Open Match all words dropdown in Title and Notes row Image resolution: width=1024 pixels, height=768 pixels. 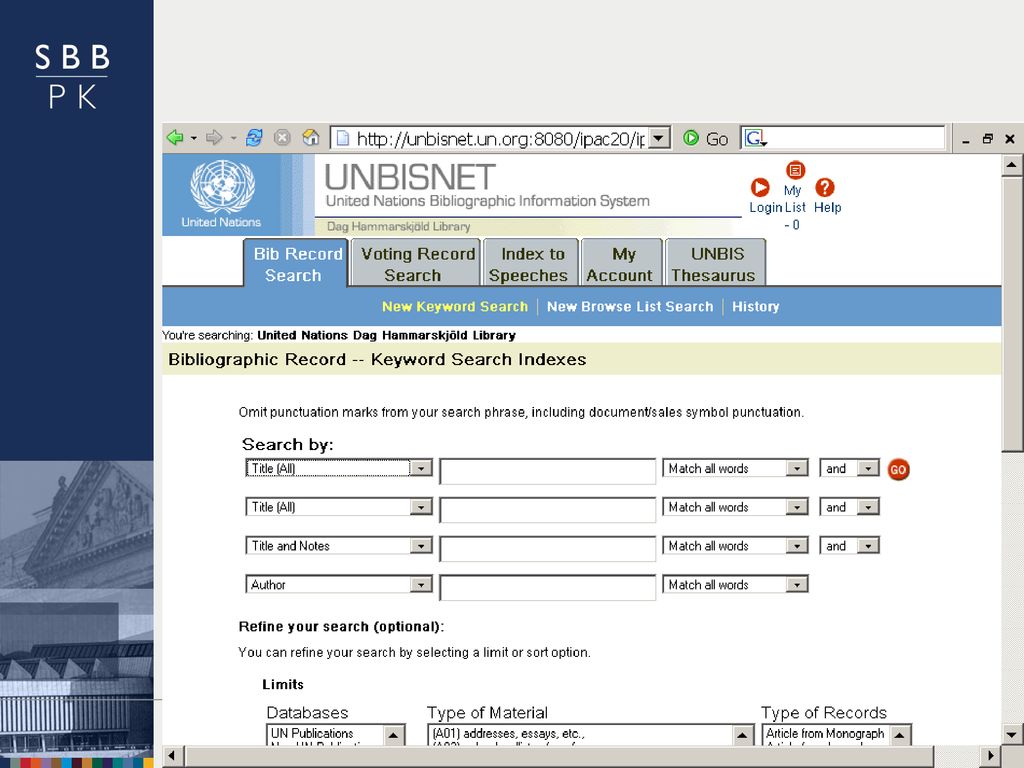click(x=797, y=546)
